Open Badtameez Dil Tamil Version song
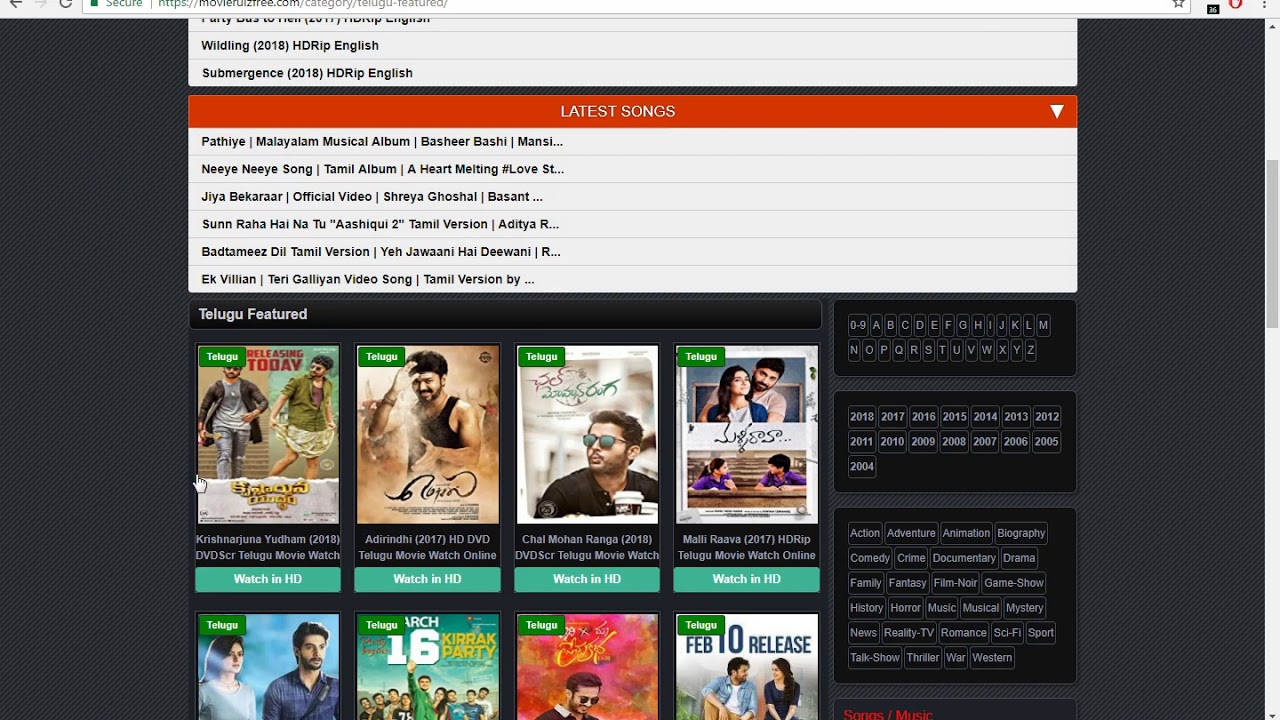Image resolution: width=1280 pixels, height=720 pixels. (381, 252)
